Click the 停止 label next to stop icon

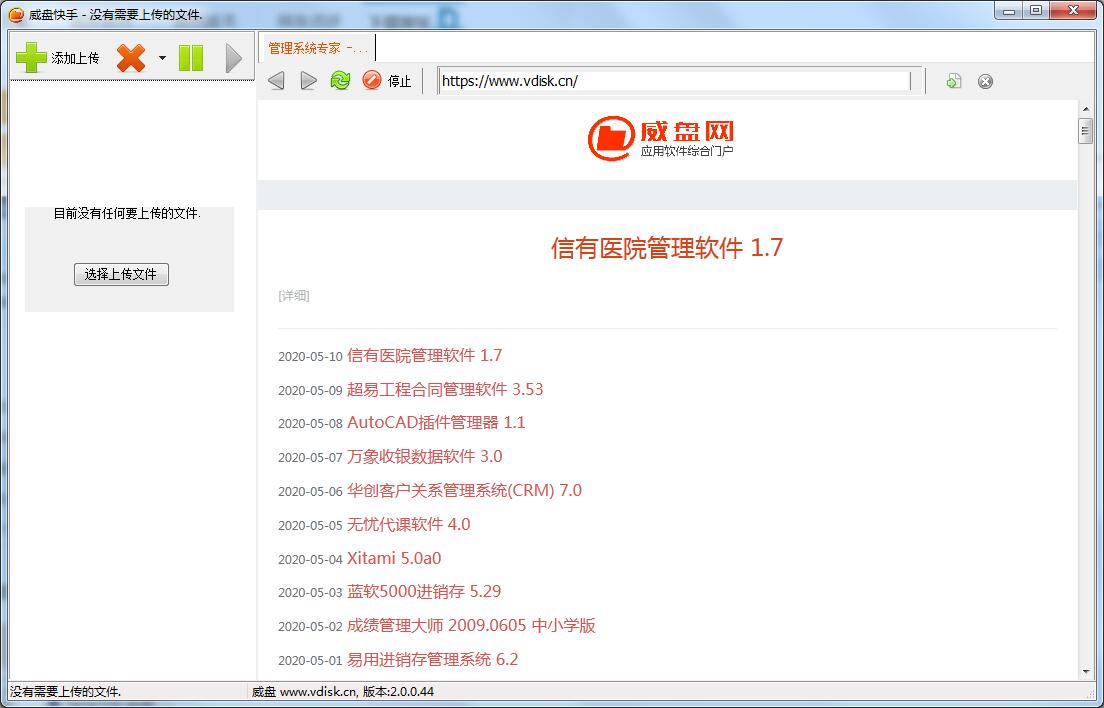pyautogui.click(x=399, y=82)
